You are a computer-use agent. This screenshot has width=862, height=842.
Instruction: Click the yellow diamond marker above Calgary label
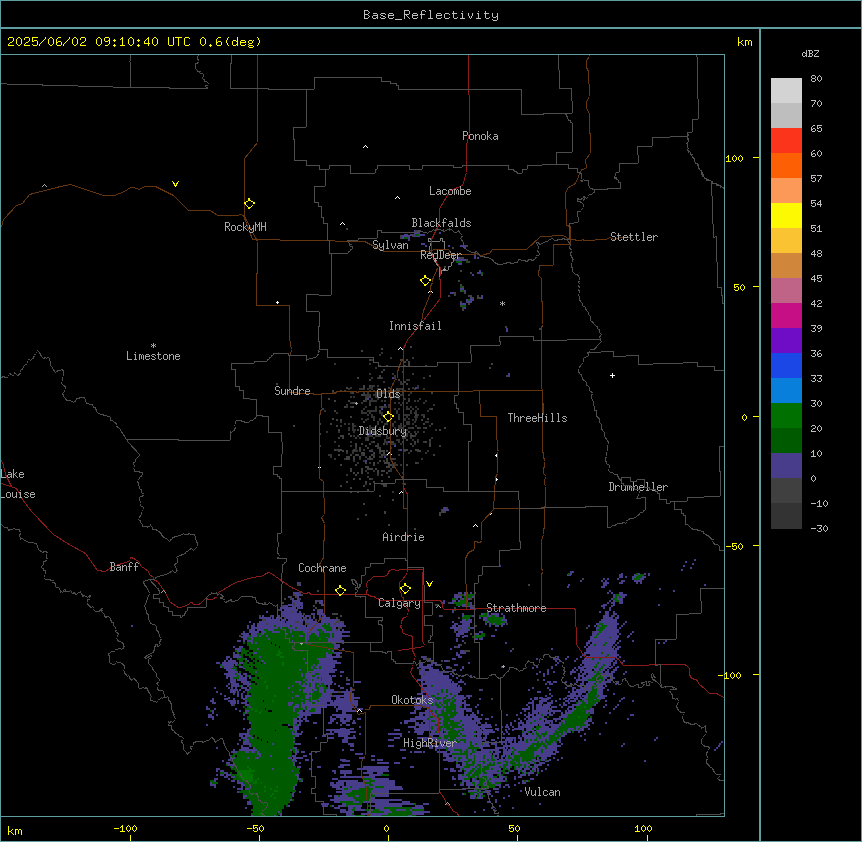[x=405, y=589]
